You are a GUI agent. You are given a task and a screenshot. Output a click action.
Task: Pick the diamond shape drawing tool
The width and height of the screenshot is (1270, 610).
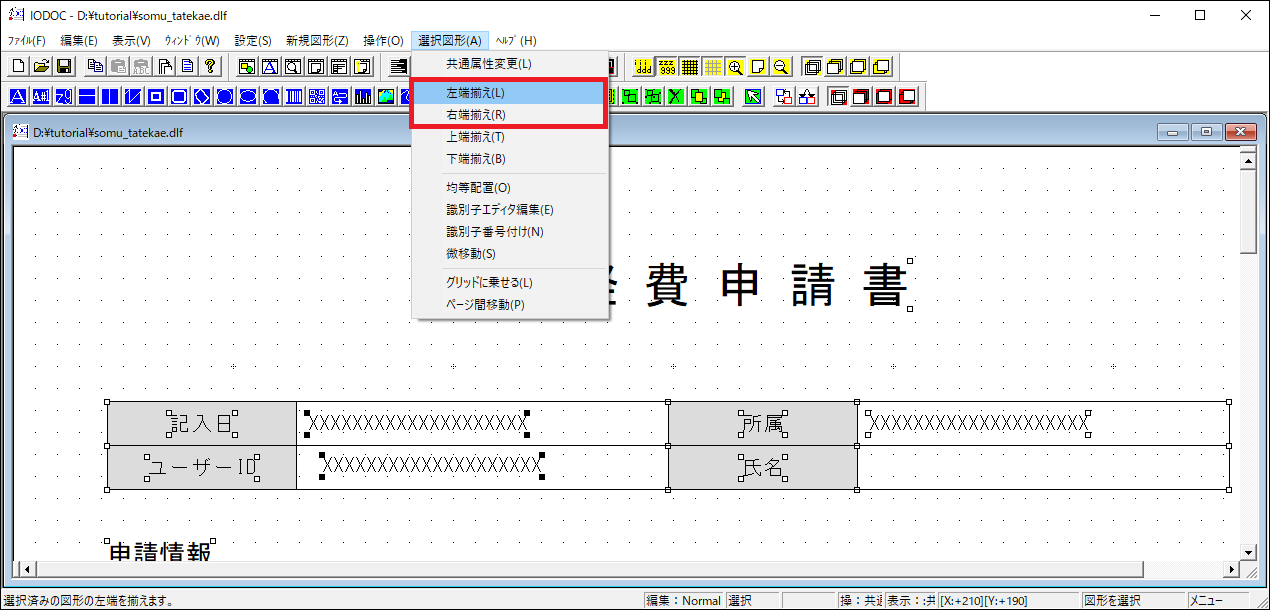202,97
